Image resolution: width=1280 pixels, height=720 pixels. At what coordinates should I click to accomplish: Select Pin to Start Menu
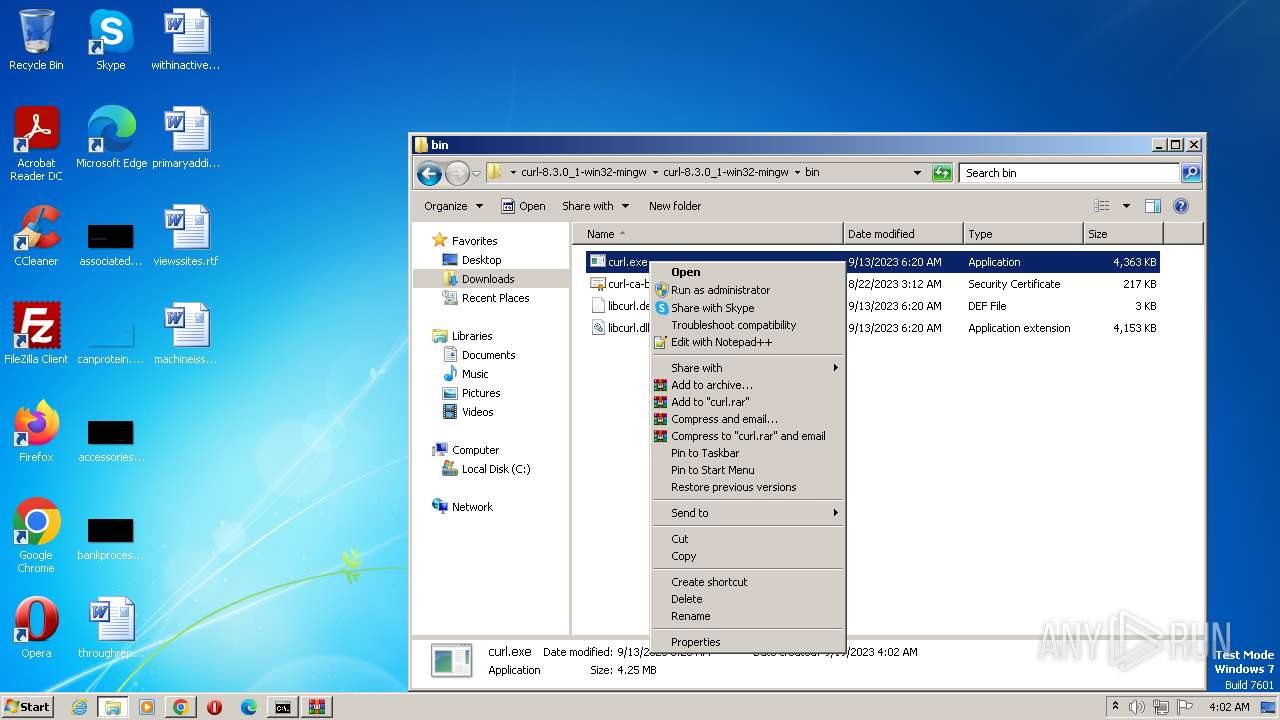pos(746,470)
